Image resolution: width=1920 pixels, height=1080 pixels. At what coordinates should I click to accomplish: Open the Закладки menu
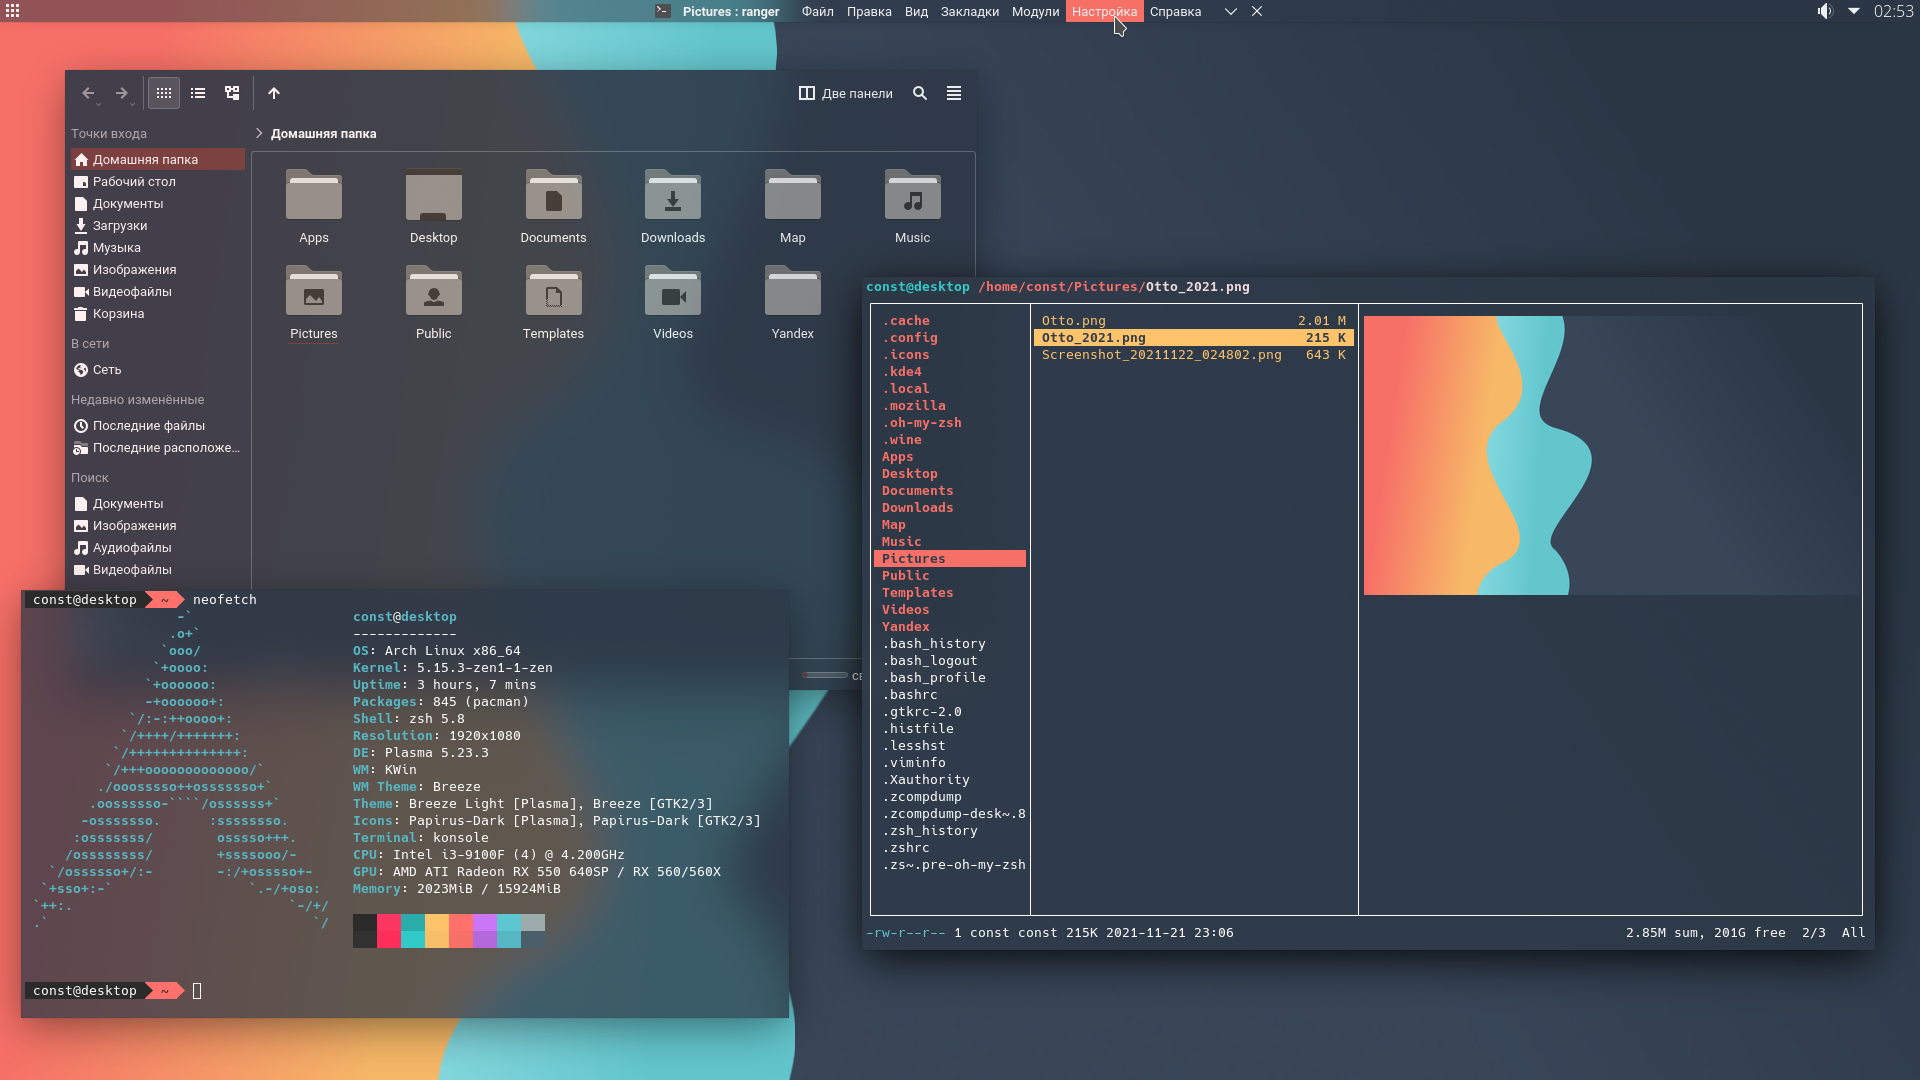[969, 11]
